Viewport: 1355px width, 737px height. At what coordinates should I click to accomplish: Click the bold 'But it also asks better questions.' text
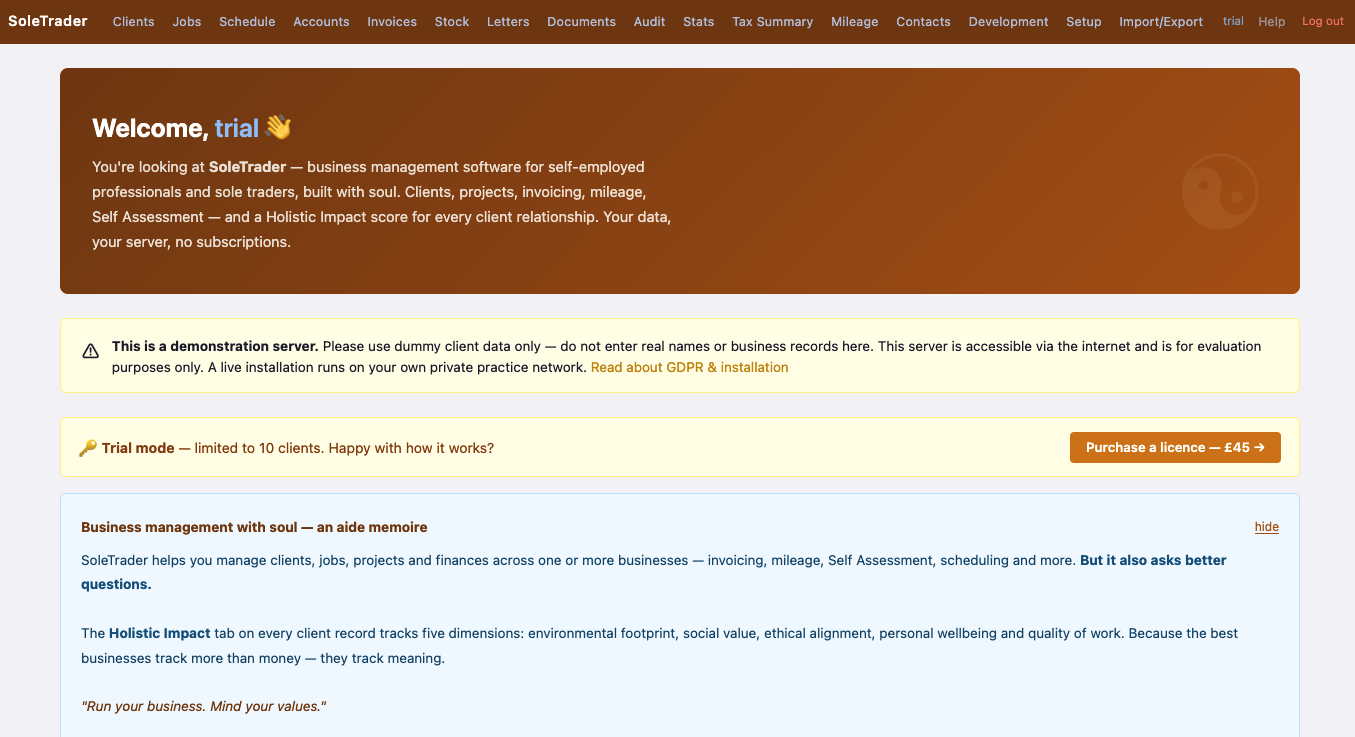click(x=654, y=572)
